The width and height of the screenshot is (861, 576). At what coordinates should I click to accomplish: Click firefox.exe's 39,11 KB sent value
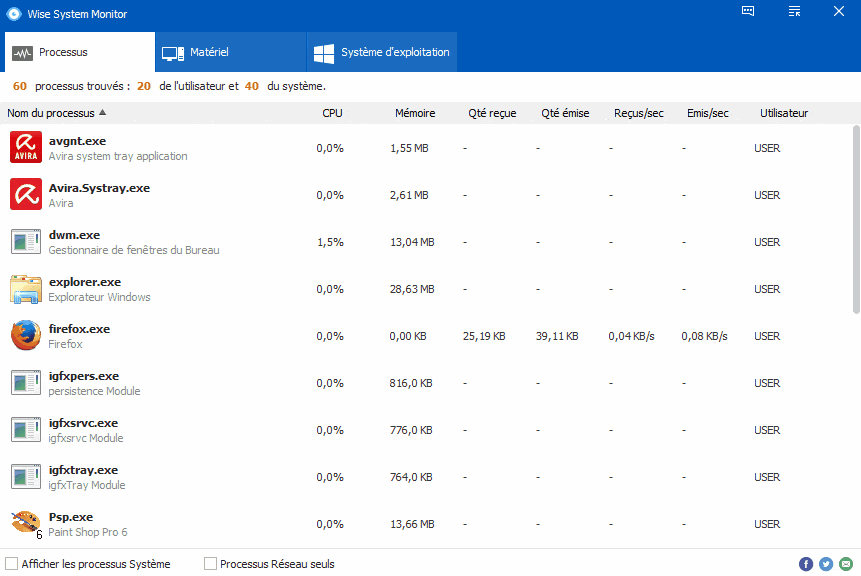click(557, 336)
